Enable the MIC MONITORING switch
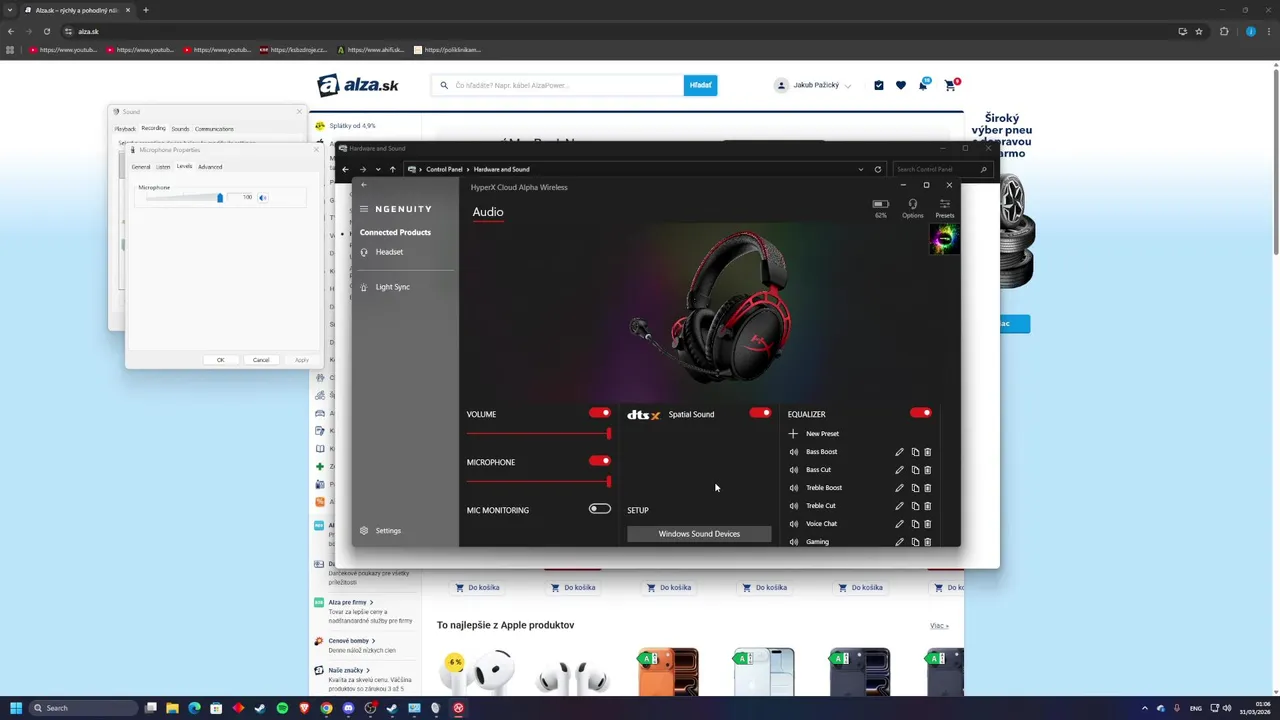Image resolution: width=1280 pixels, height=720 pixels. [x=600, y=508]
